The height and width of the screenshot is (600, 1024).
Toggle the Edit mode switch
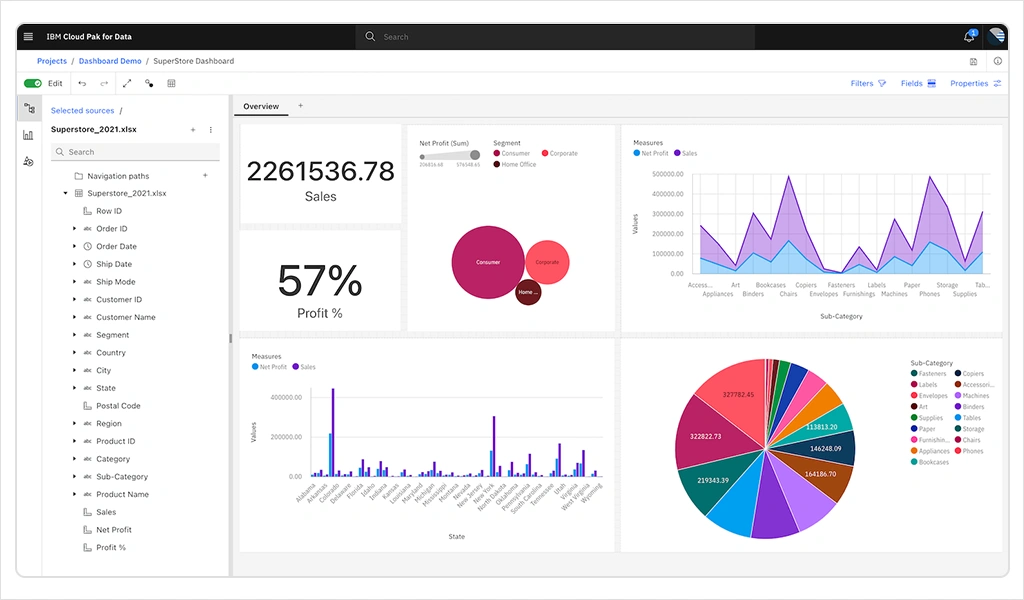pyautogui.click(x=33, y=84)
